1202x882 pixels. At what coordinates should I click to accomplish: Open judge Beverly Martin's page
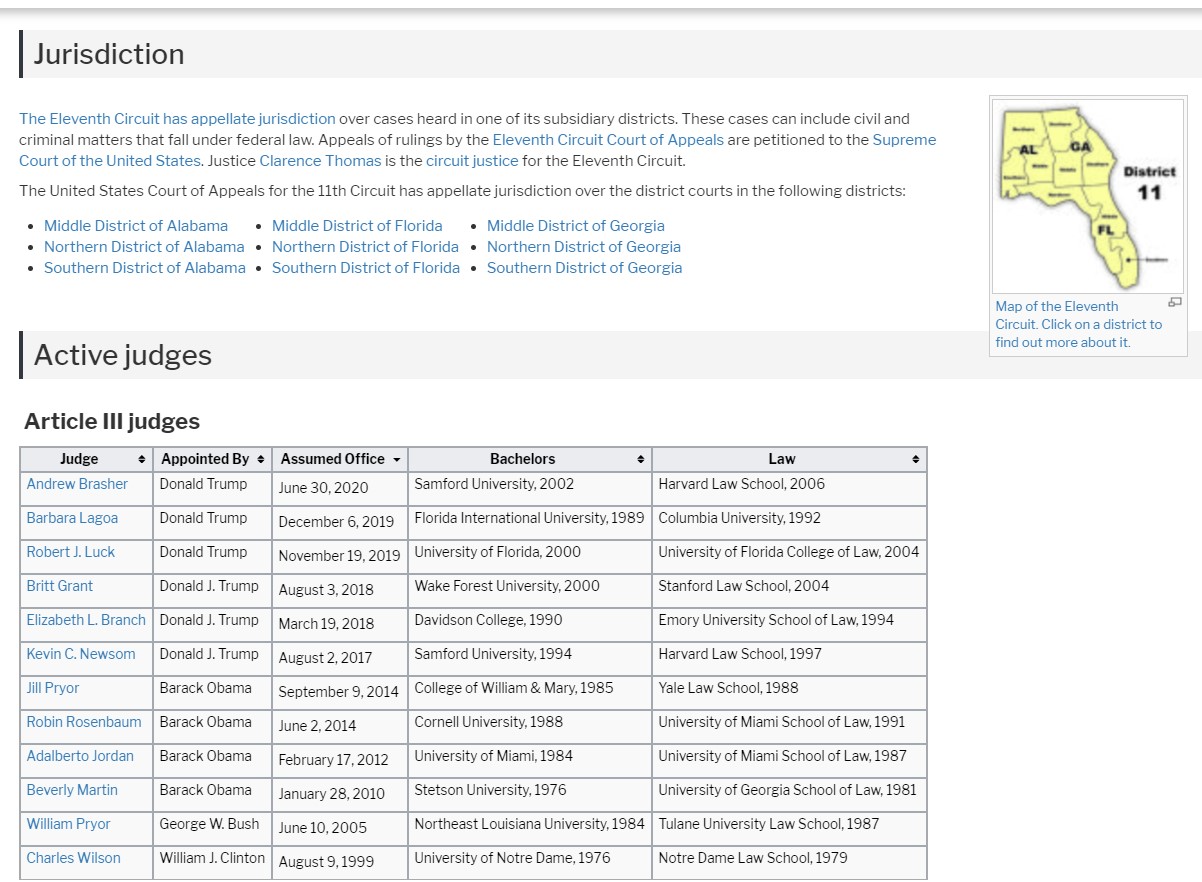pyautogui.click(x=72, y=790)
